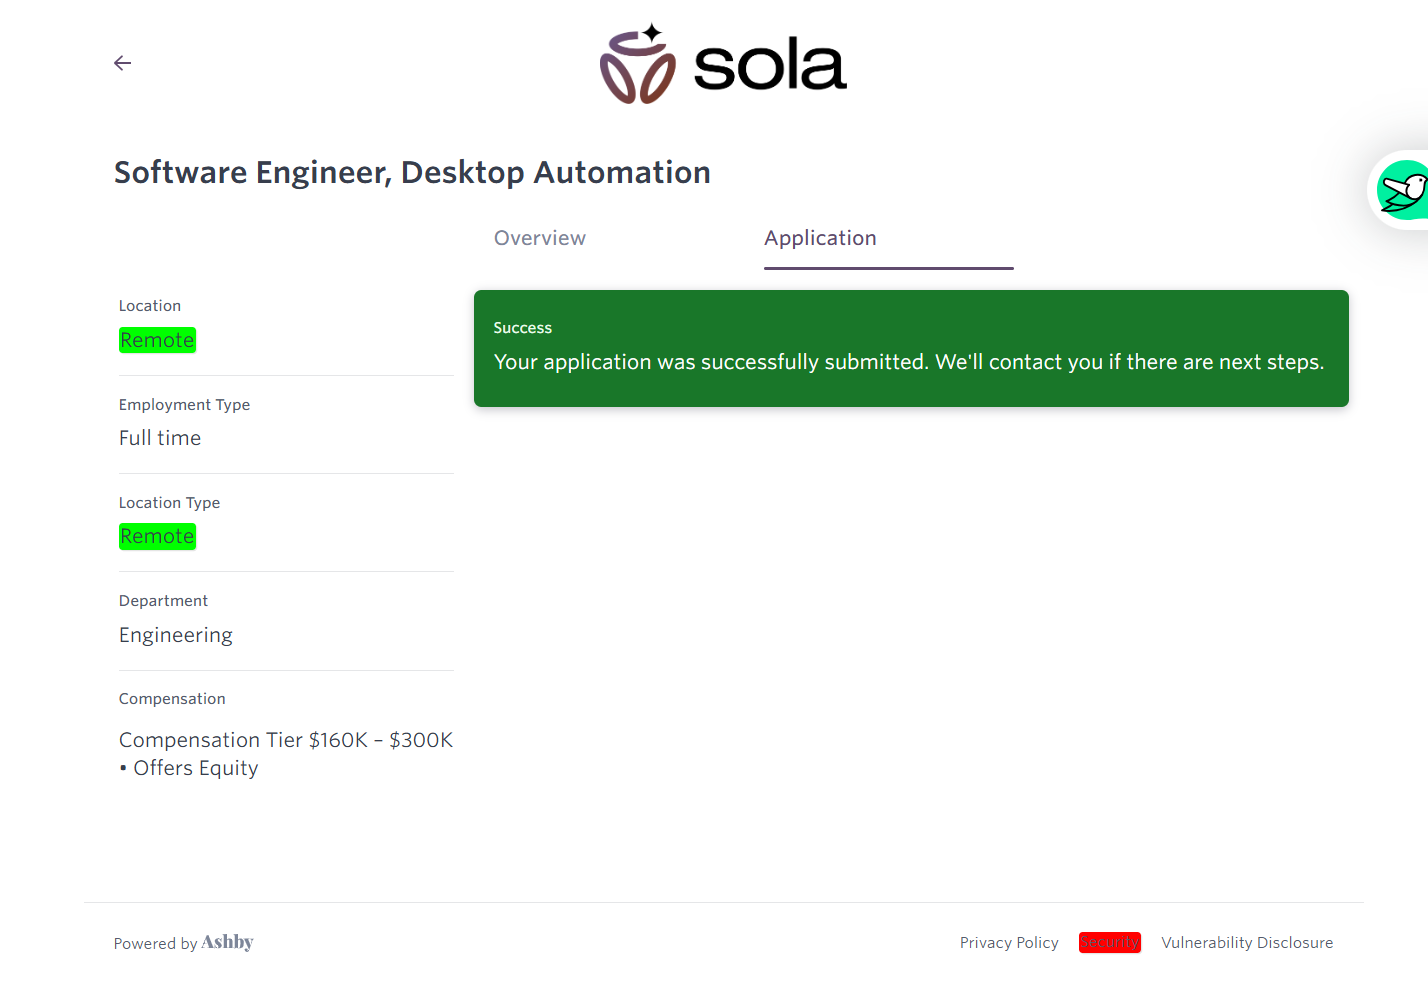Click Remote value under Location
Image resolution: width=1428 pixels, height=985 pixels.
(x=157, y=340)
